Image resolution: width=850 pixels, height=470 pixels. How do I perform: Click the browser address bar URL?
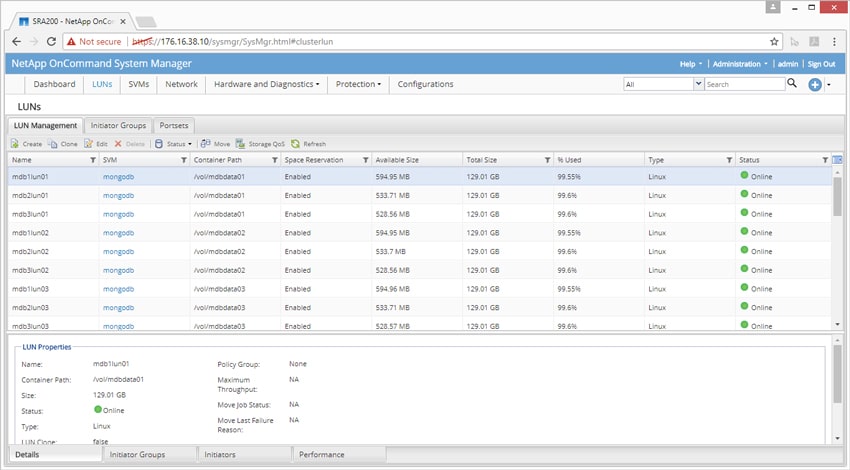click(233, 42)
